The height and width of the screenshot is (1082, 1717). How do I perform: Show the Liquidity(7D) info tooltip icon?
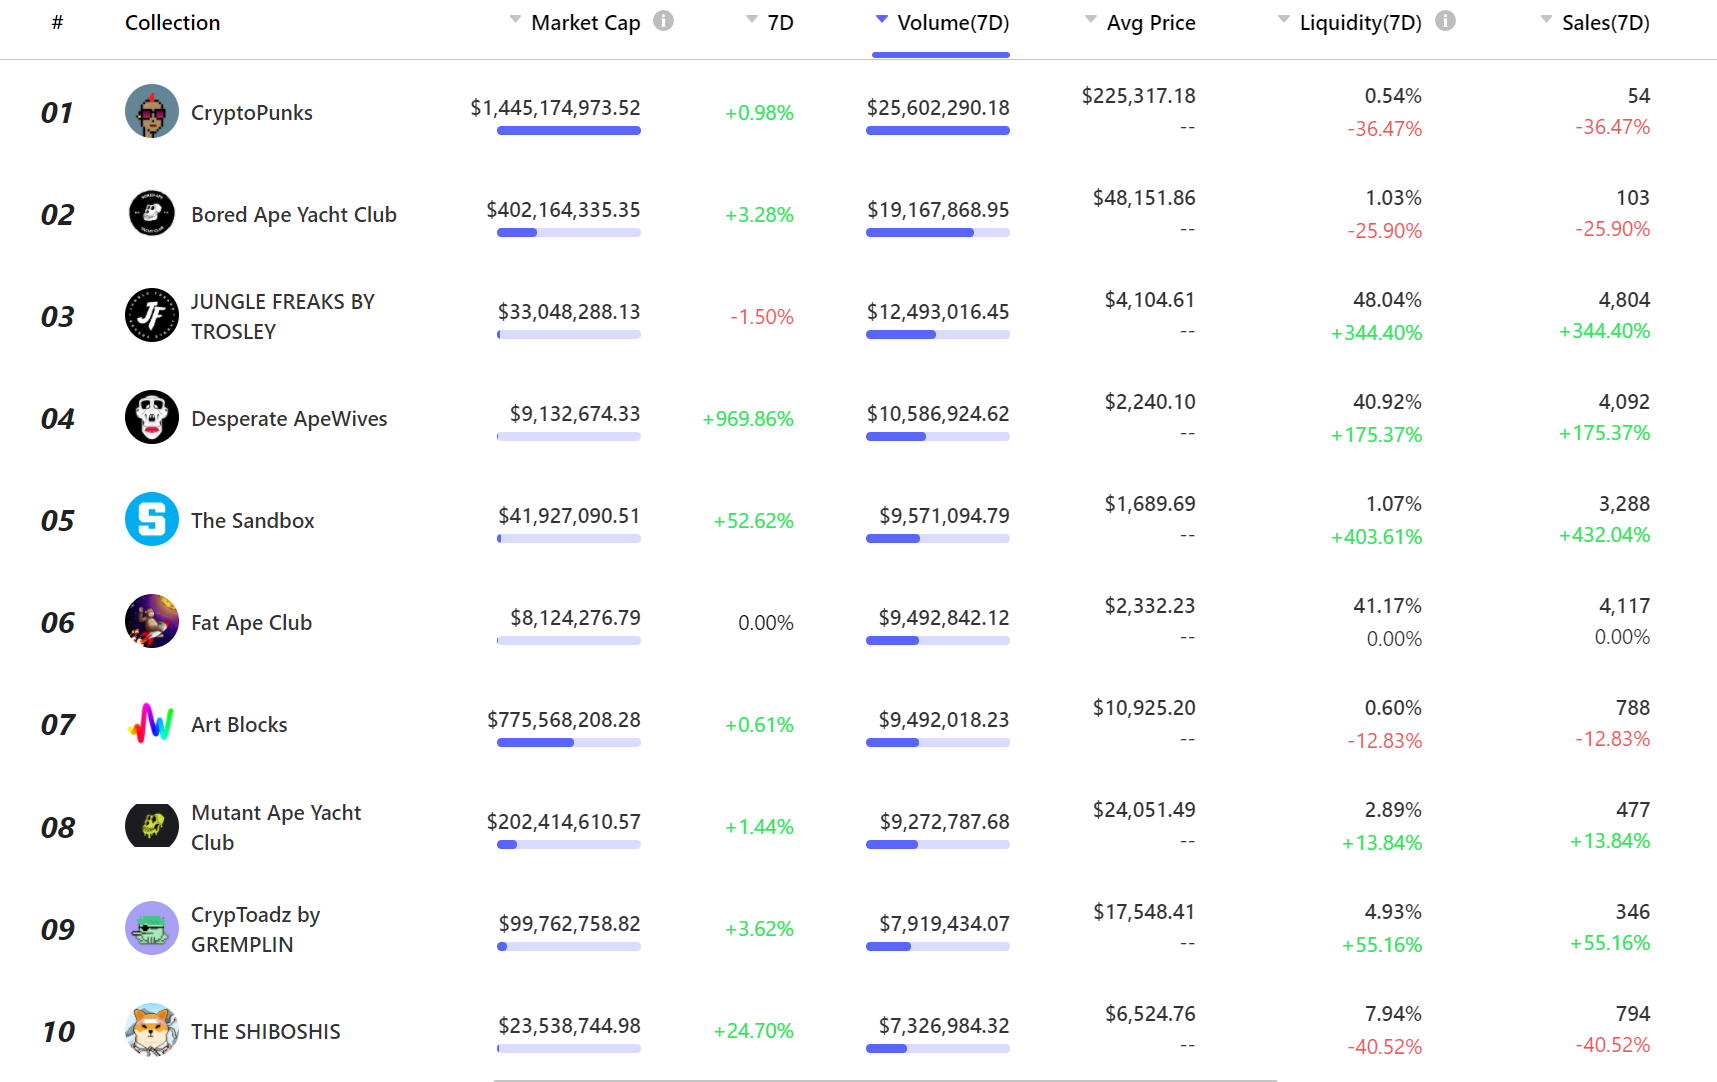pyautogui.click(x=1445, y=21)
